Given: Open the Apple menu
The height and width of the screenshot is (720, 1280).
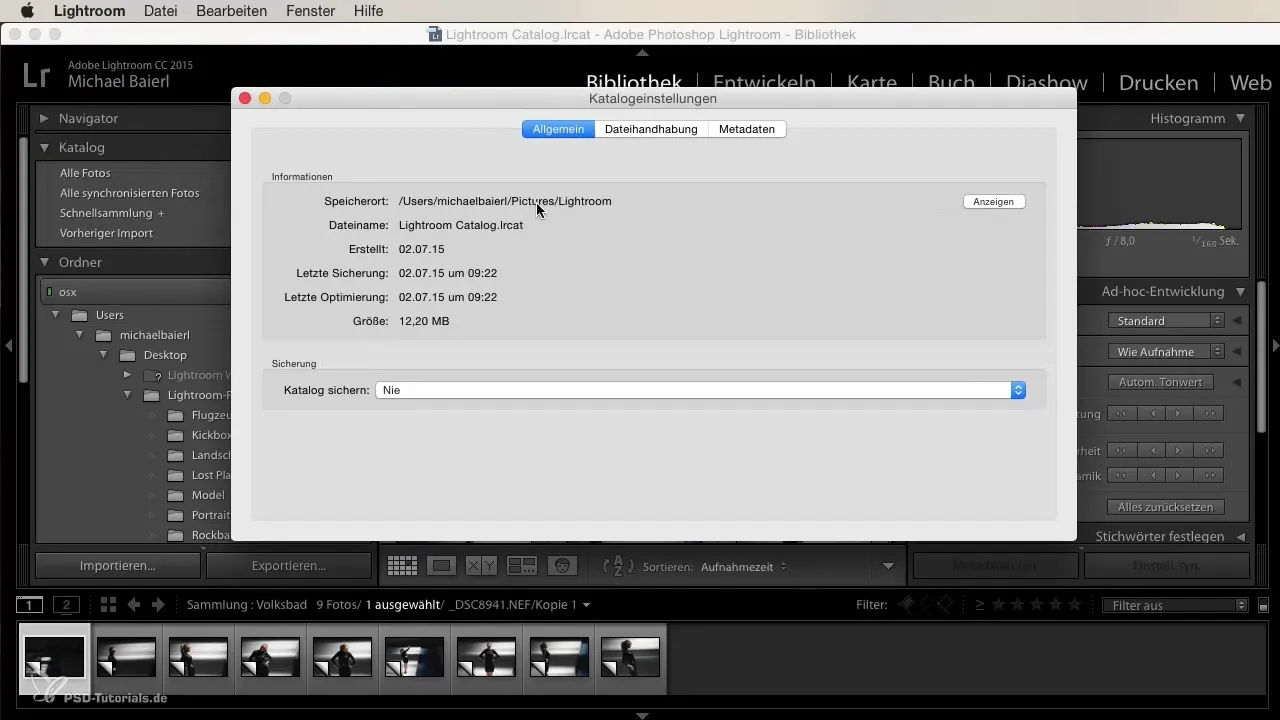Looking at the screenshot, I should tap(27, 11).
